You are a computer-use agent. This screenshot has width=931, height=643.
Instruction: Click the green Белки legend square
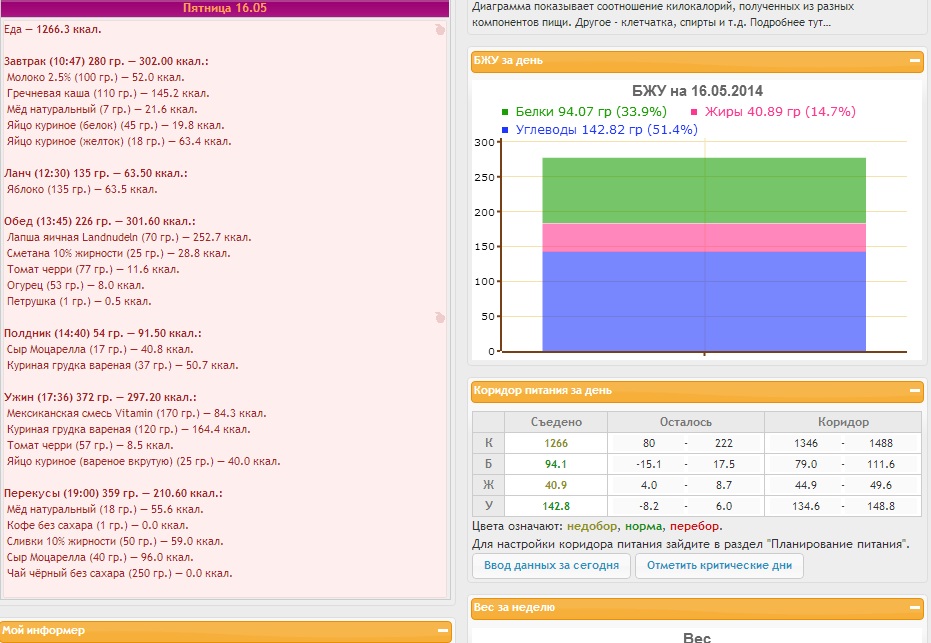[506, 112]
